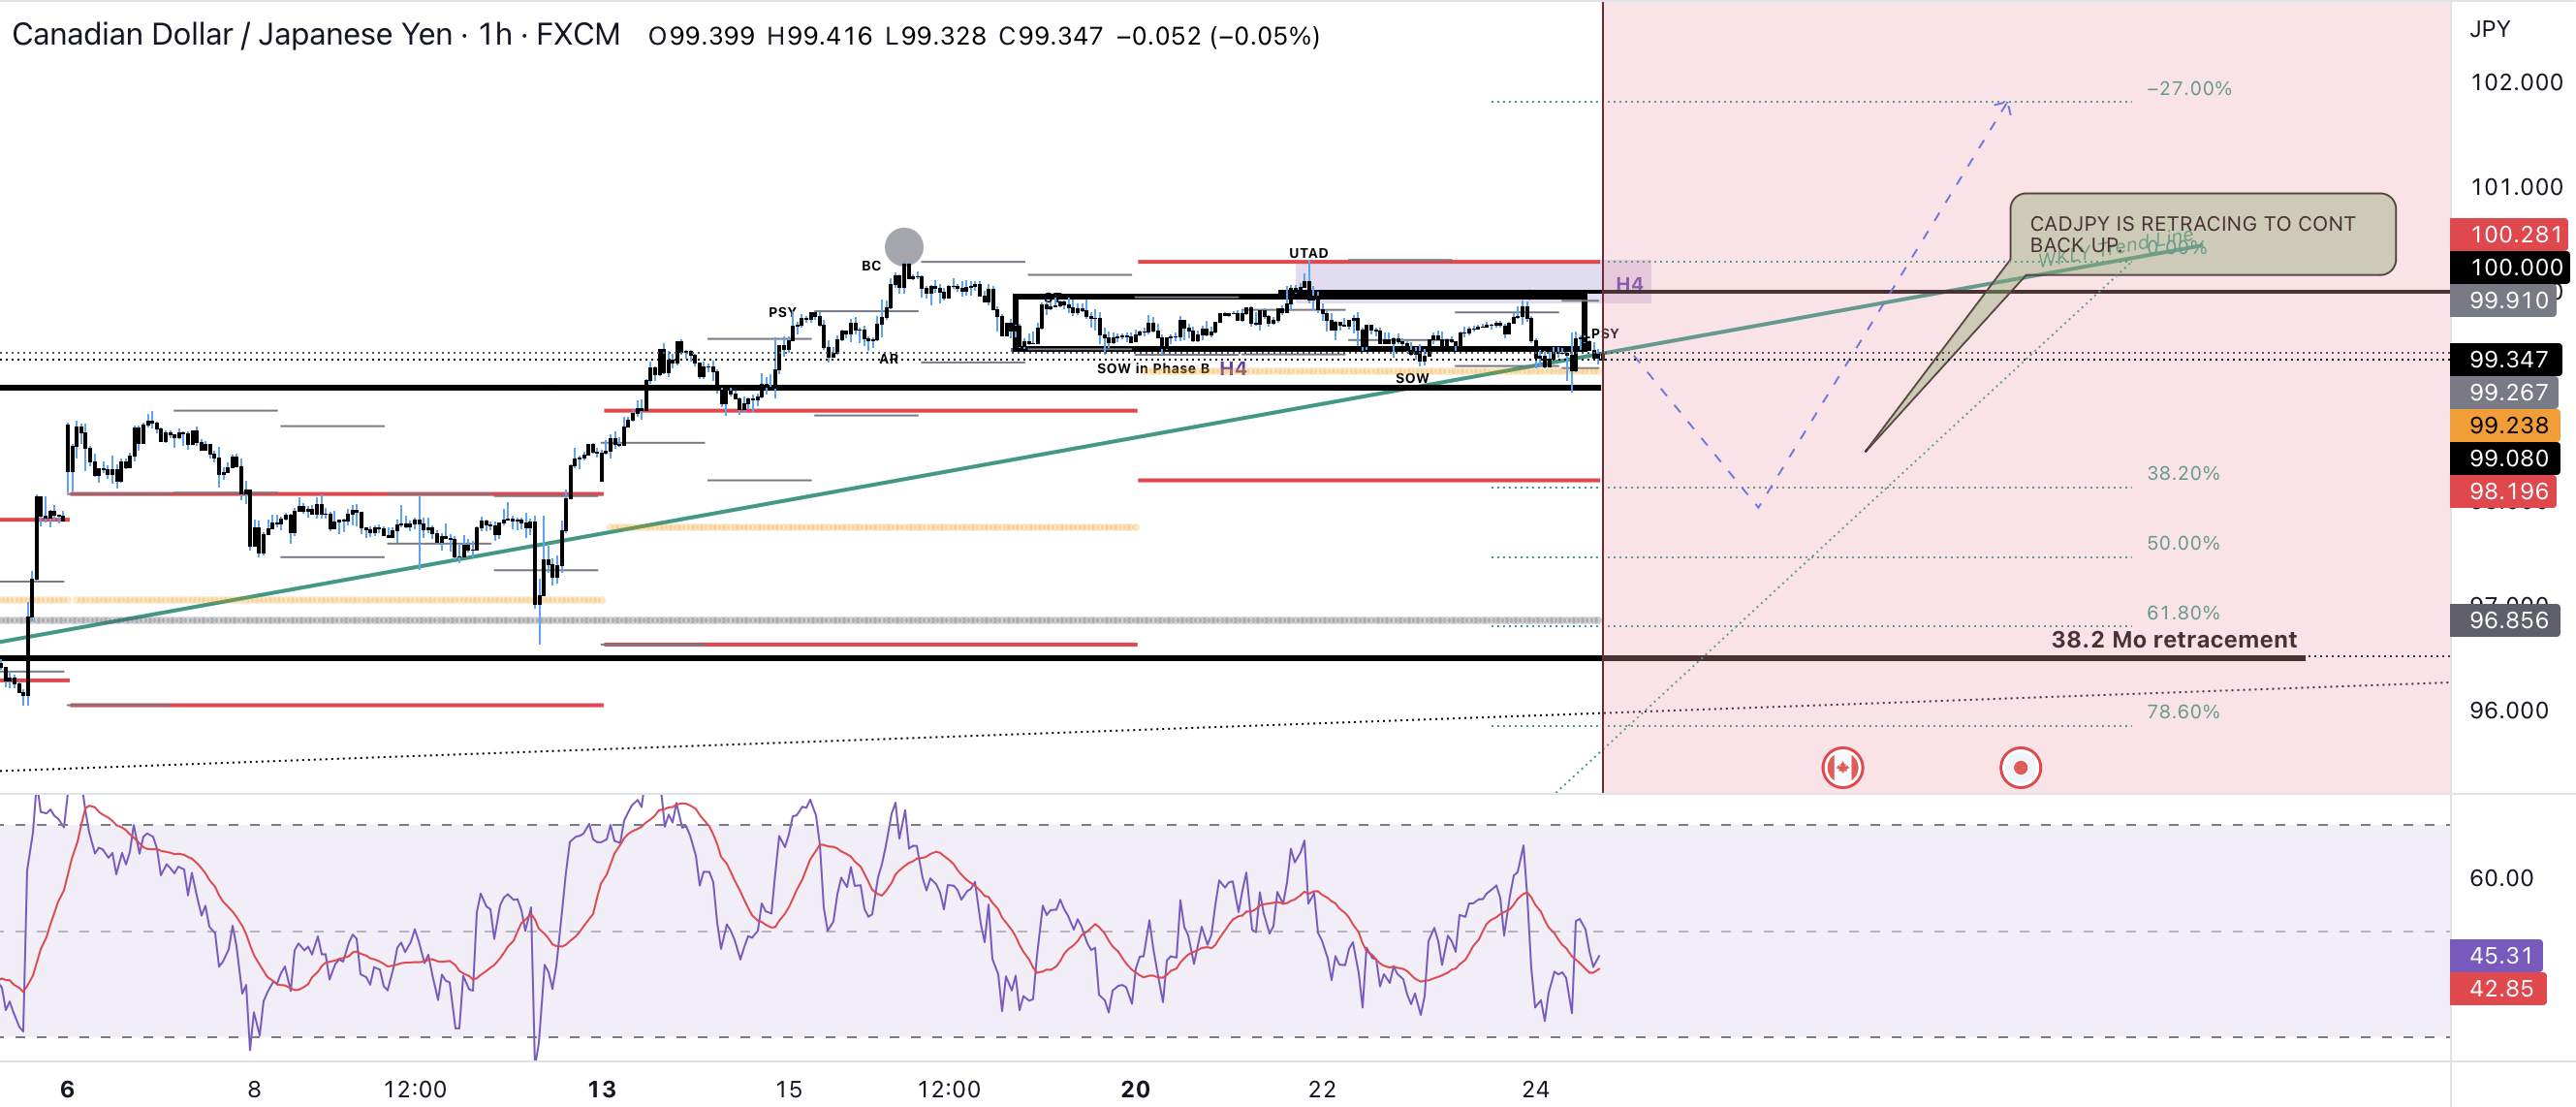Click the CADJPY retracing callout note
2576x1107 pixels.
[2203, 234]
